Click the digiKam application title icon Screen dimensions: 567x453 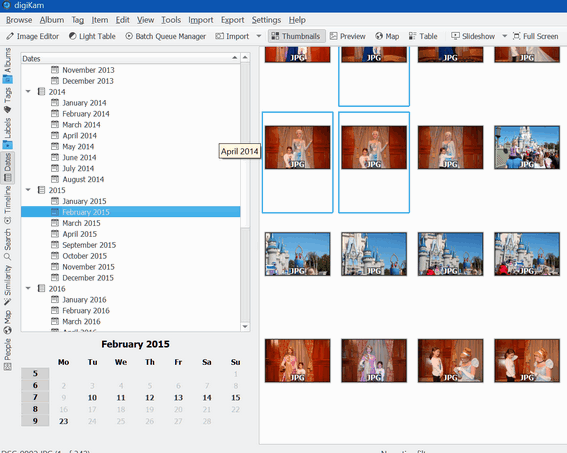coord(7,5)
